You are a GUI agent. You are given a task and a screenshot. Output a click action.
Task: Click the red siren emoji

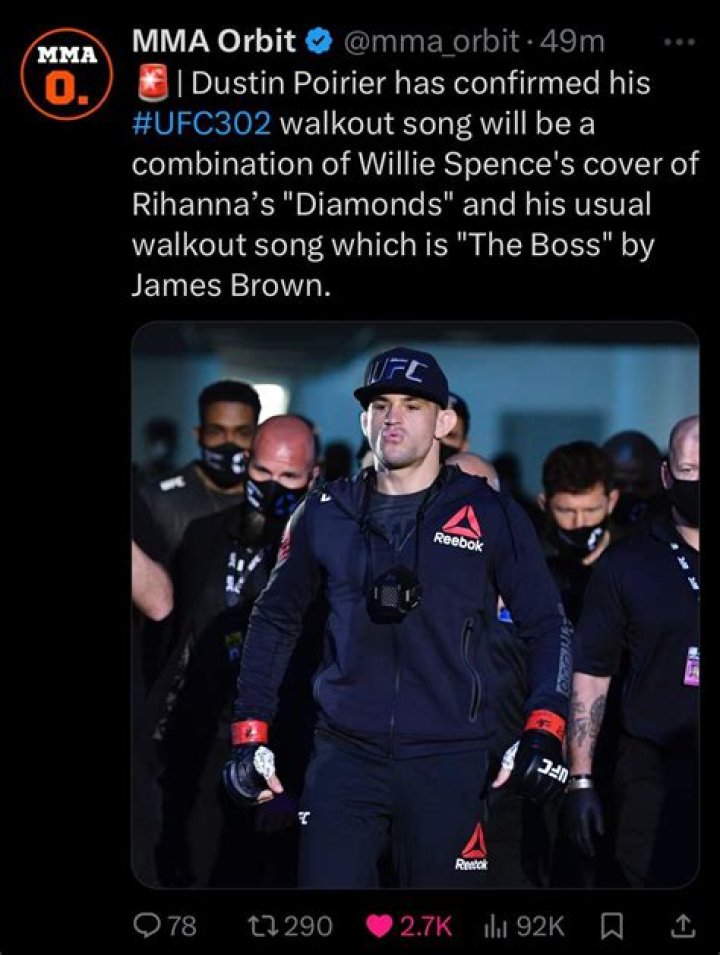tap(152, 84)
